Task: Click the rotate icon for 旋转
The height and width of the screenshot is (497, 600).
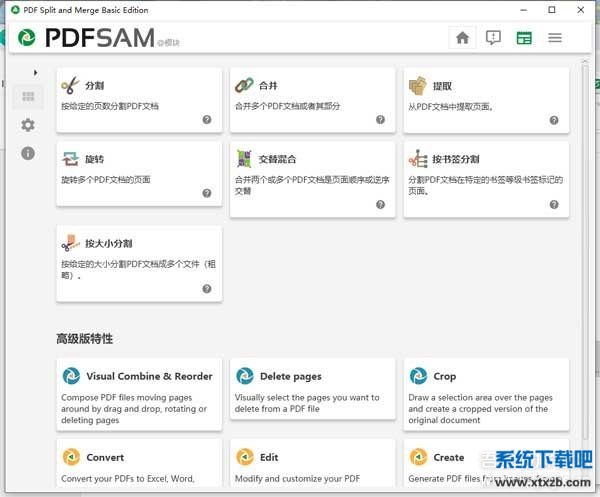Action: (70, 158)
